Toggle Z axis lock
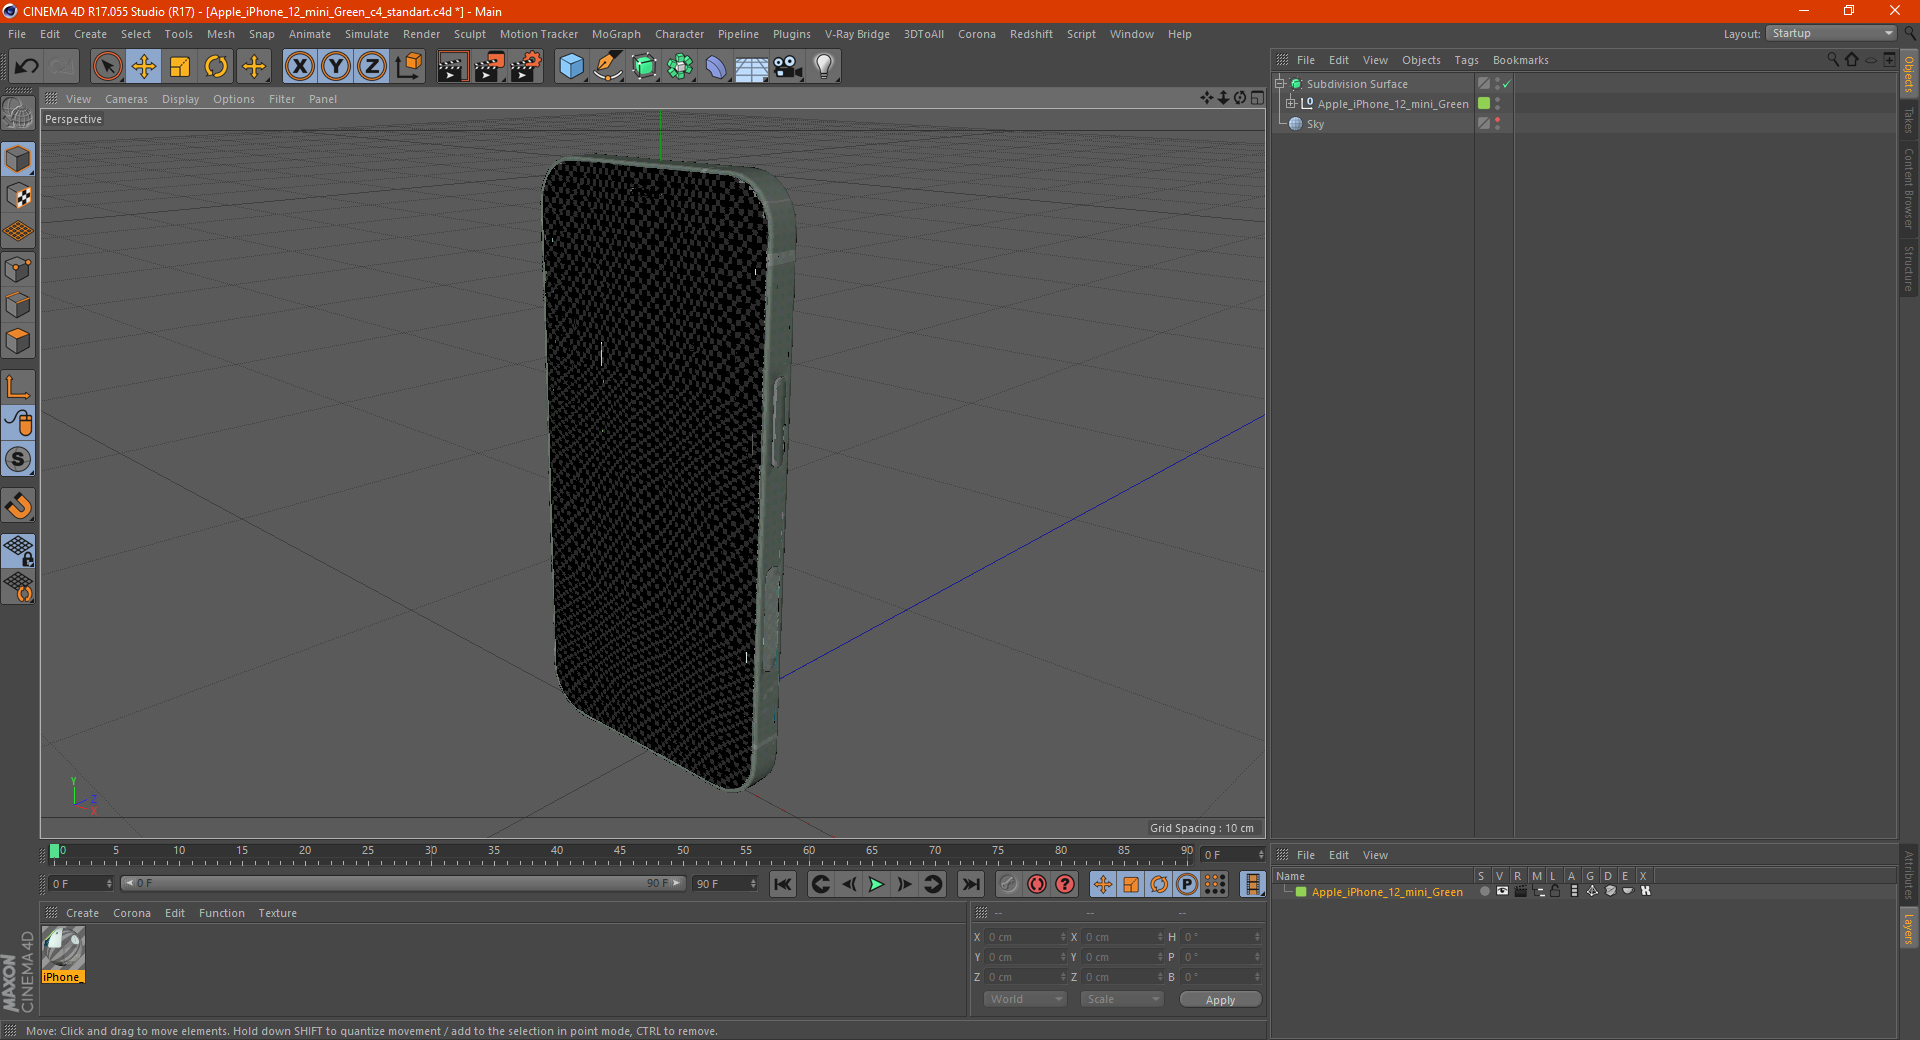The width and height of the screenshot is (1920, 1040). tap(372, 67)
